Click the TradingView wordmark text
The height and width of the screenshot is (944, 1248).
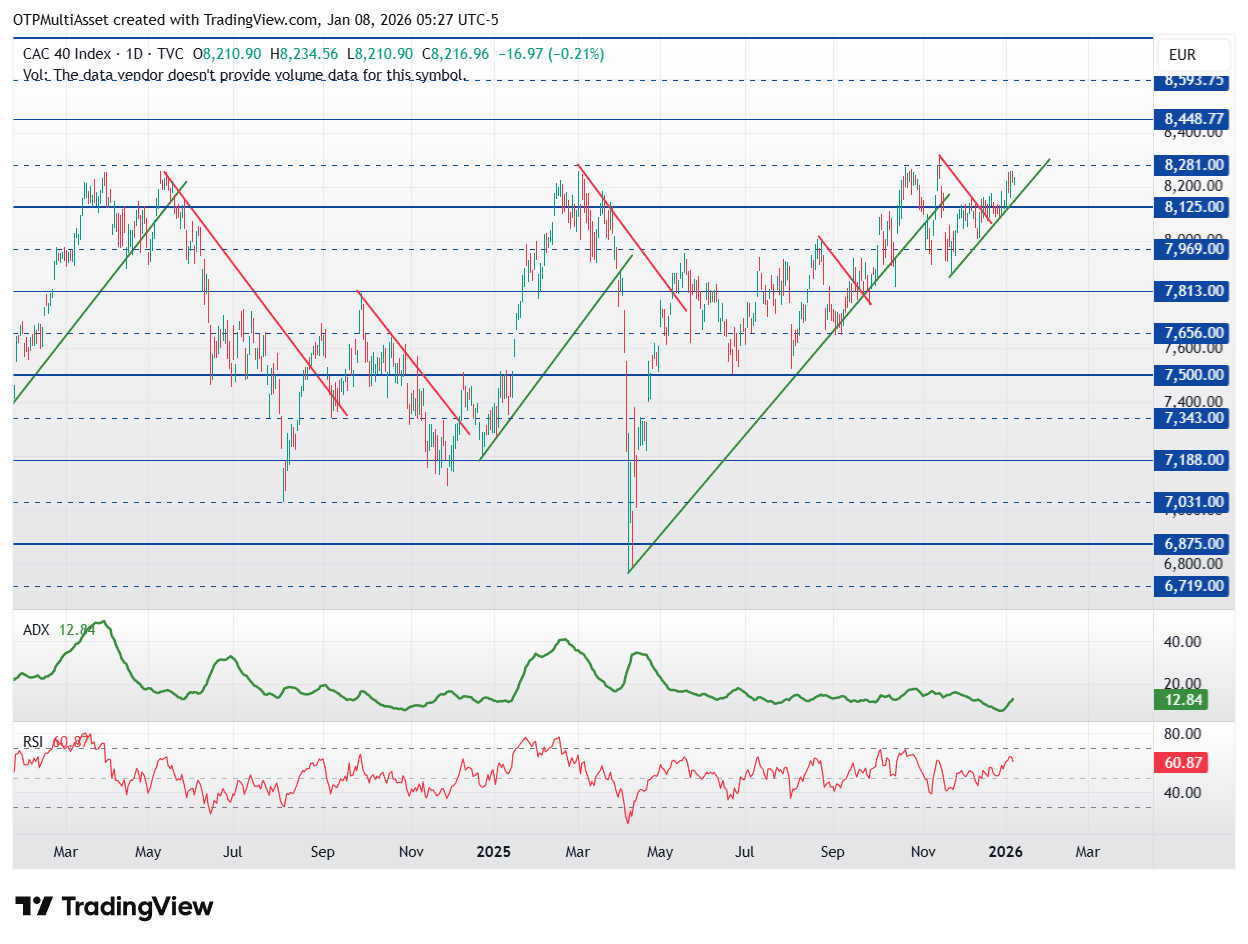pyautogui.click(x=138, y=907)
